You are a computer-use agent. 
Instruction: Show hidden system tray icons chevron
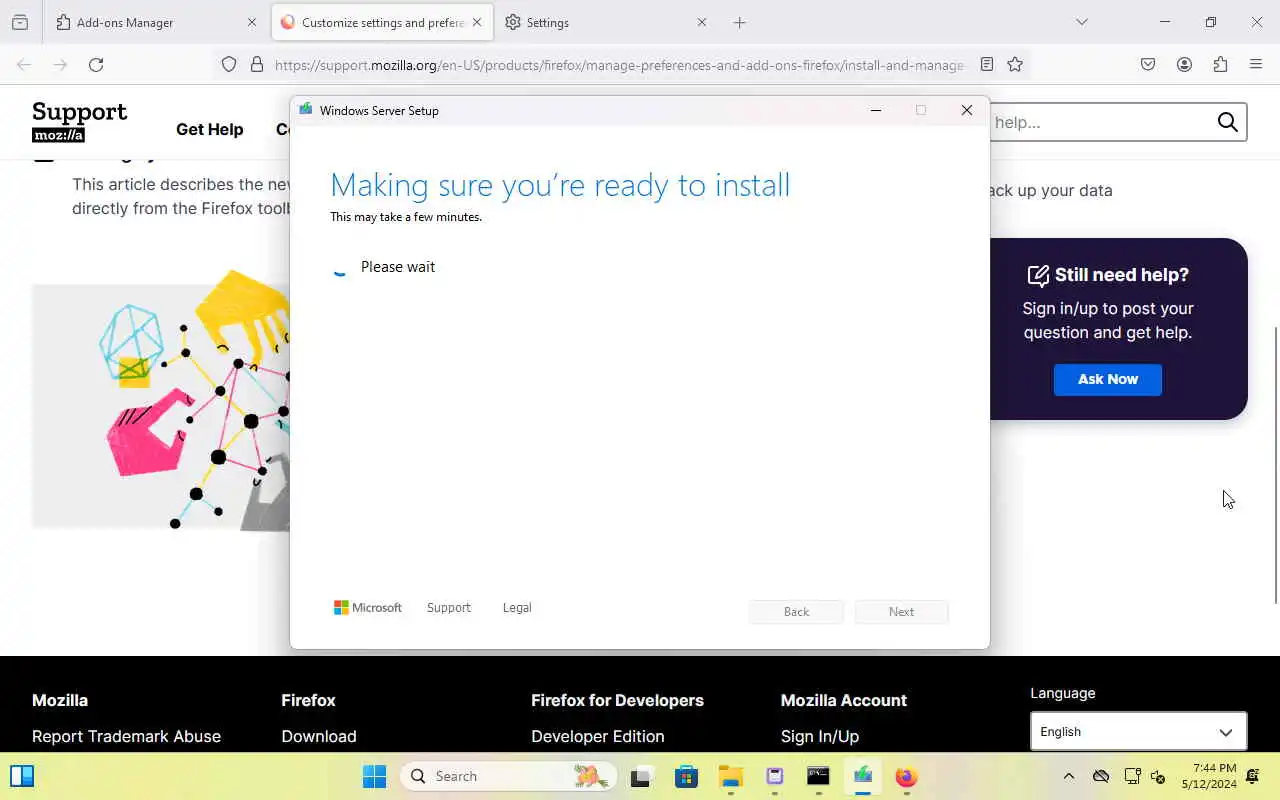pos(1068,776)
